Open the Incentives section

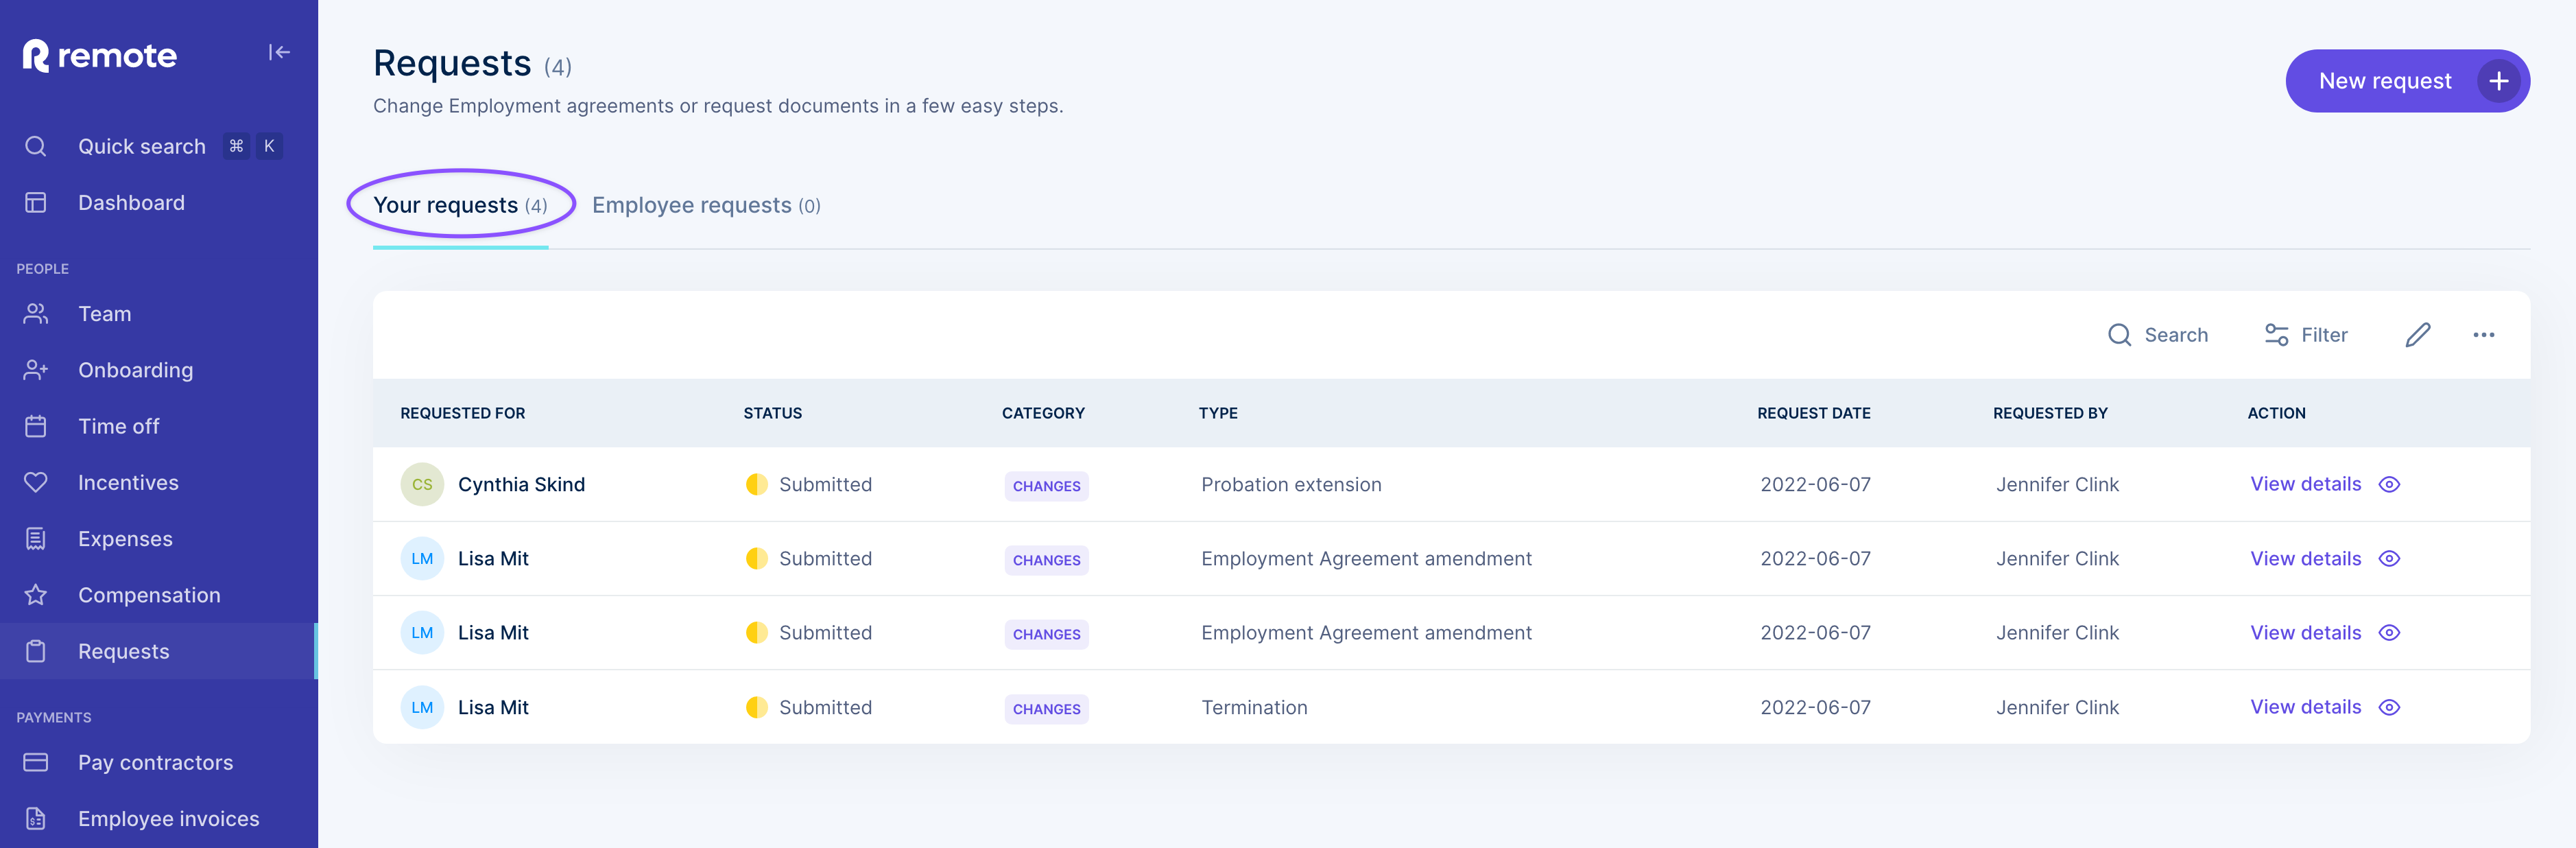click(x=128, y=482)
